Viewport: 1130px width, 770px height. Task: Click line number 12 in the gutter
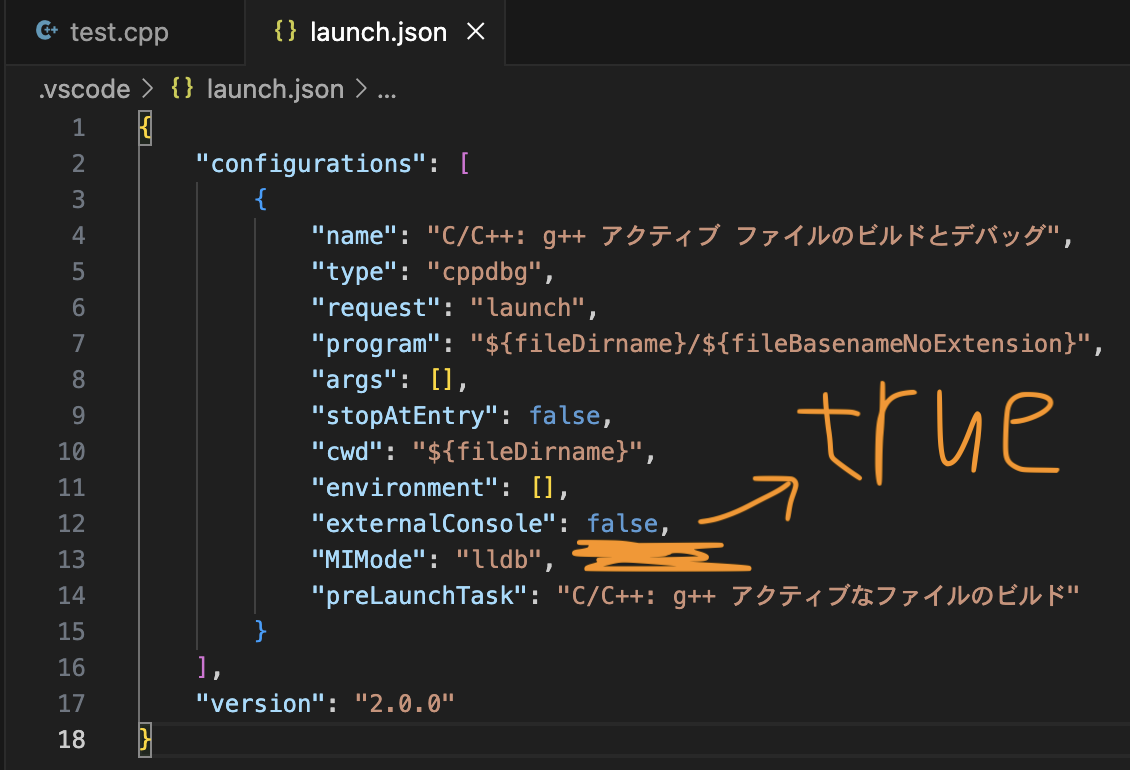(x=73, y=523)
